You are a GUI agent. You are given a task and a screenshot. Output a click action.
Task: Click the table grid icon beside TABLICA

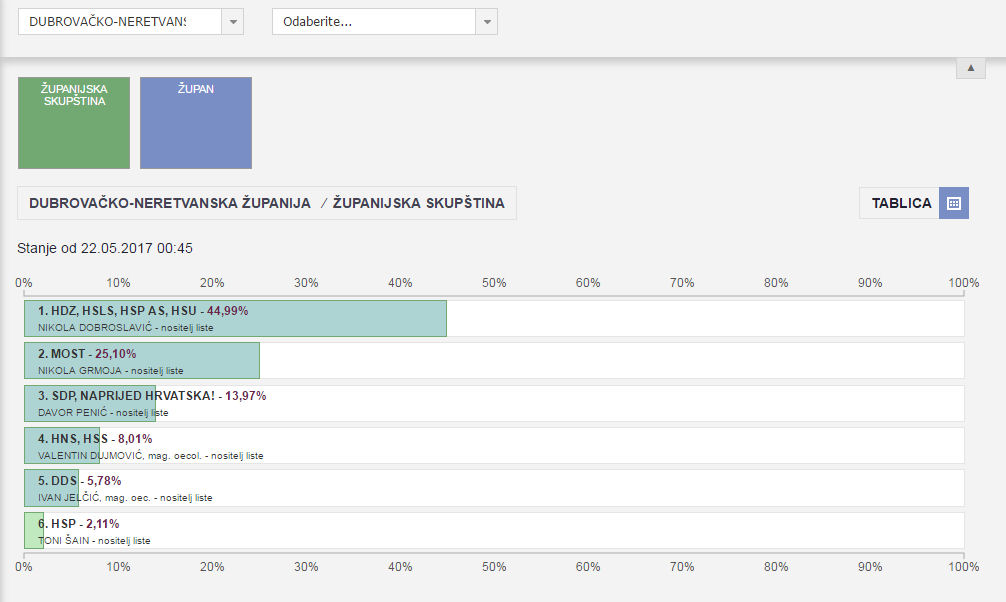953,203
